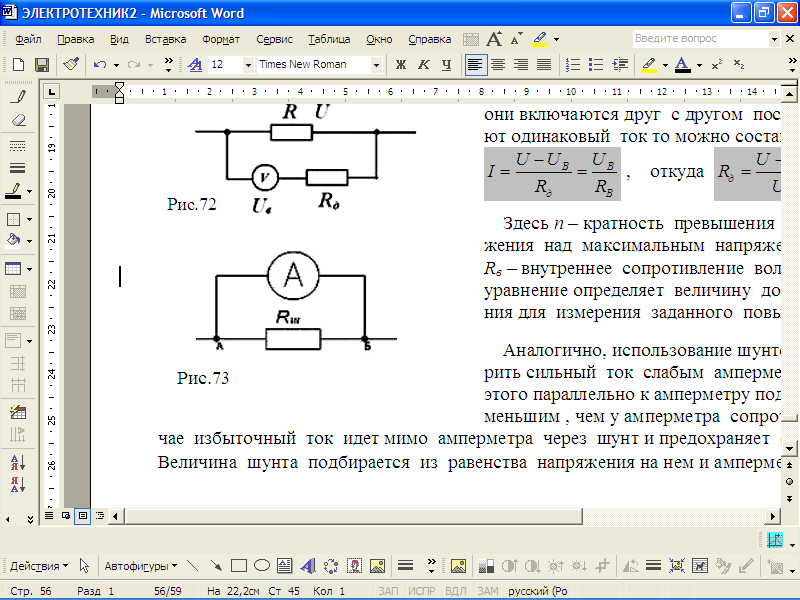Click Distribute Columns Evenly icon
This screenshot has height=600, width=800.
point(18,385)
